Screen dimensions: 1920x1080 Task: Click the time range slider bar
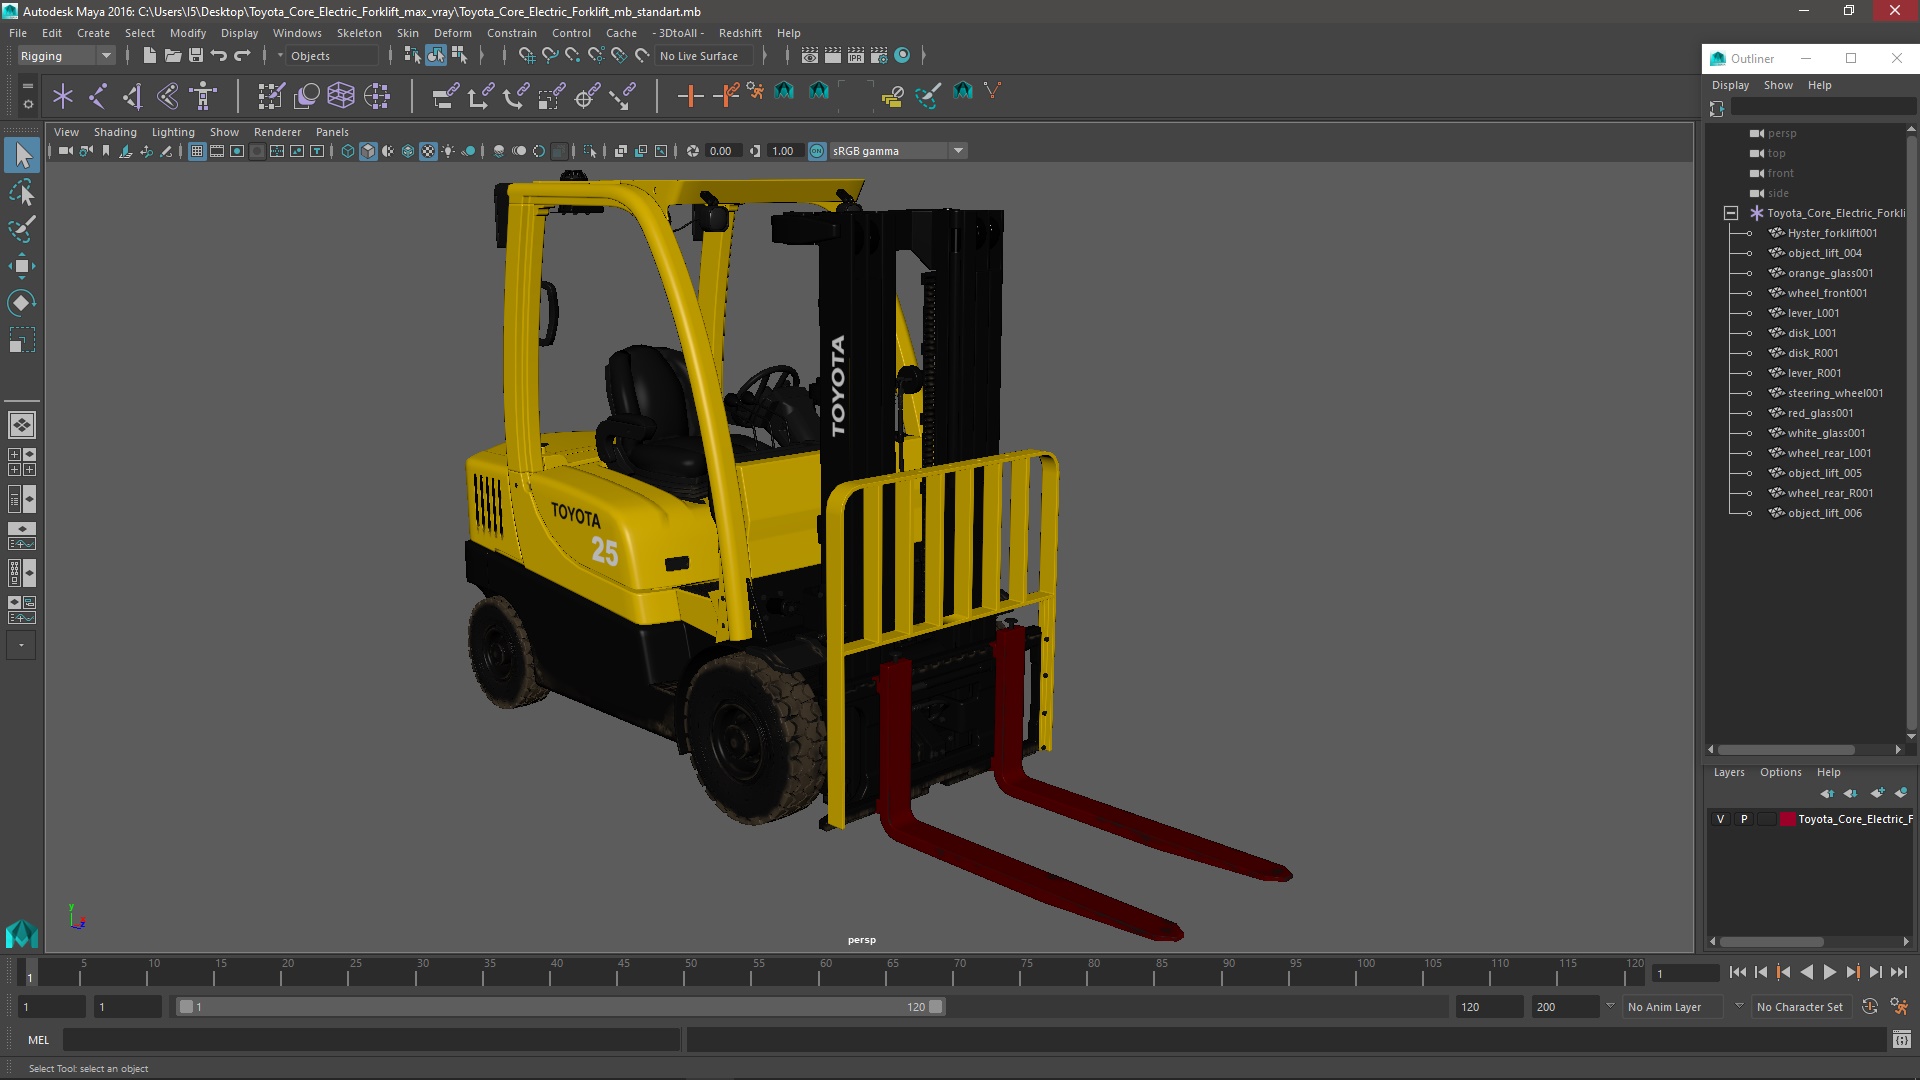pos(560,1007)
